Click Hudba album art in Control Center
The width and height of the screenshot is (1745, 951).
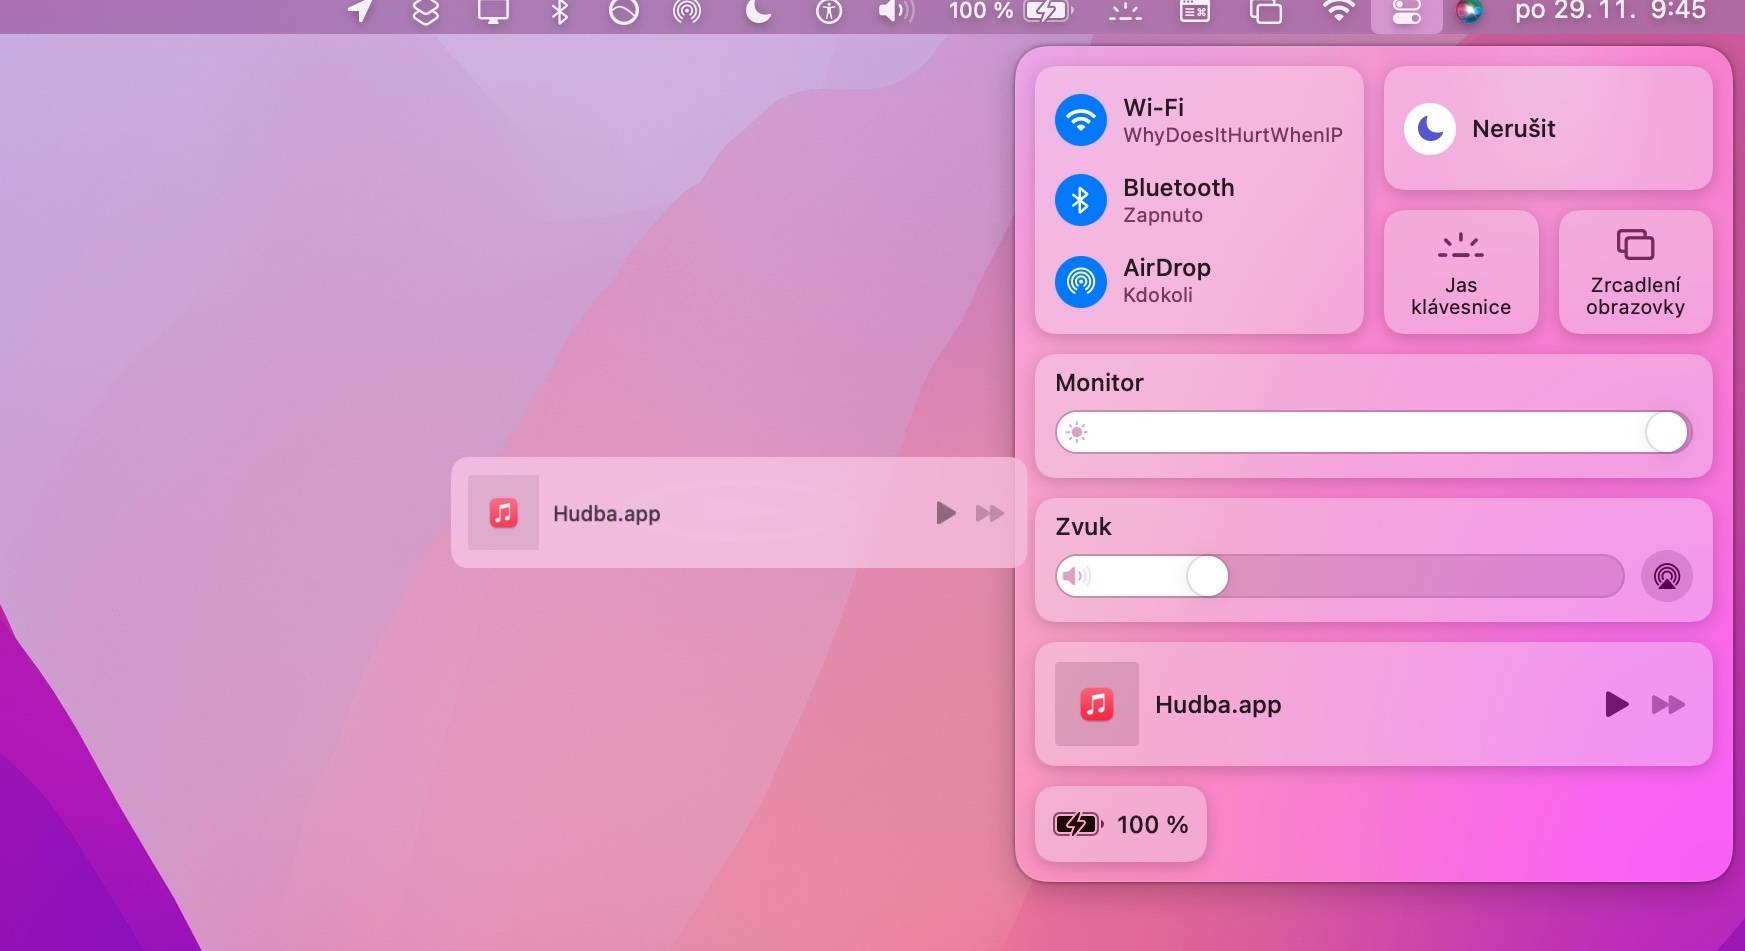1097,704
